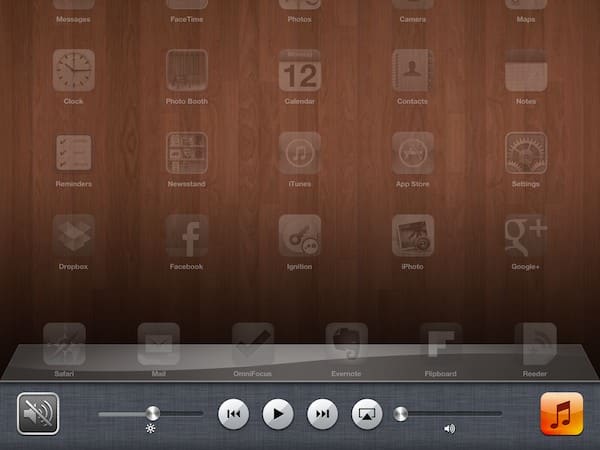Click the volume slider knob
The width and height of the screenshot is (600, 450).
pos(401,414)
